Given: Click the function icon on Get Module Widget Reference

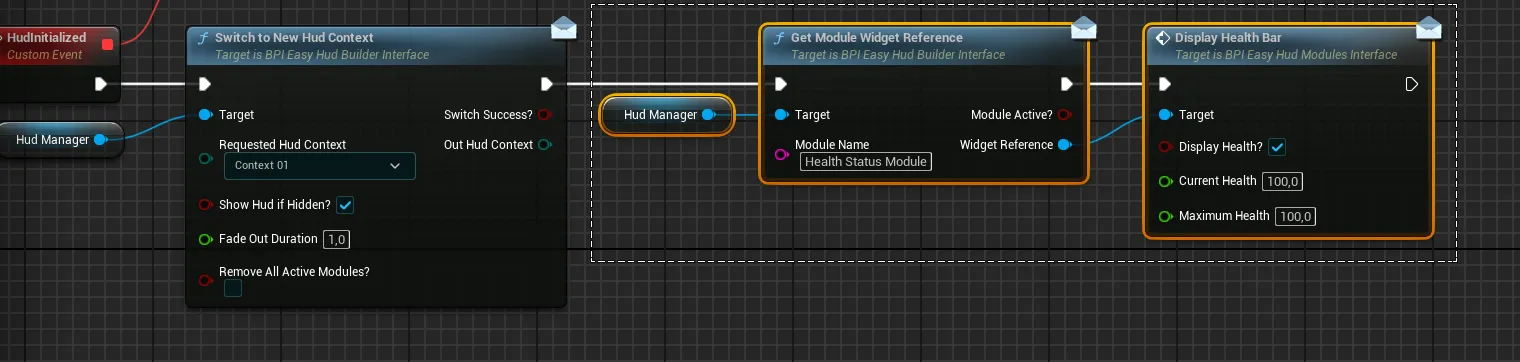Looking at the screenshot, I should (779, 38).
